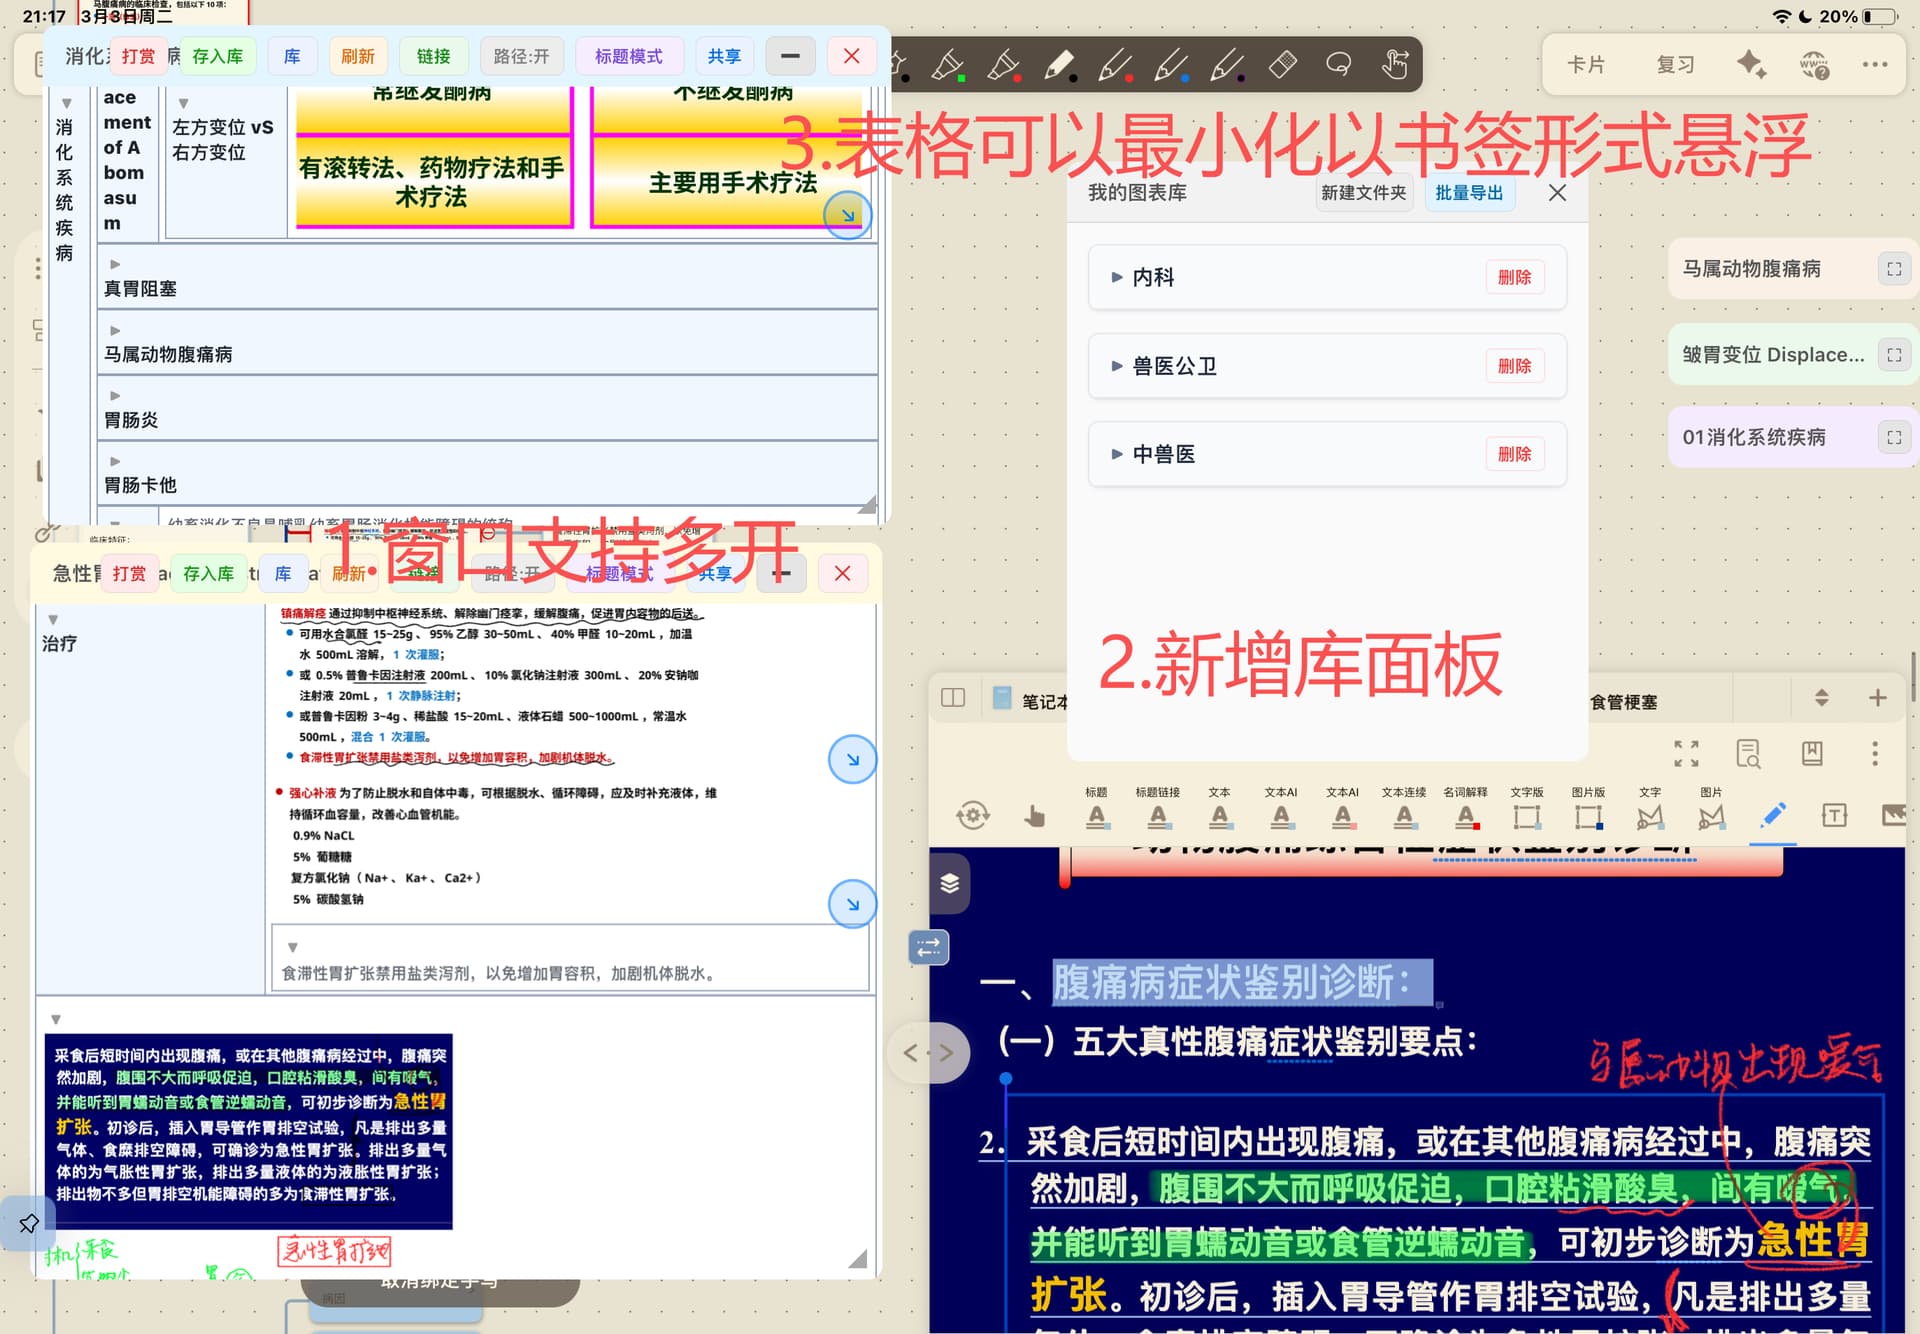Toggle 标题模式 in top window
This screenshot has height=1334, width=1920.
[628, 57]
